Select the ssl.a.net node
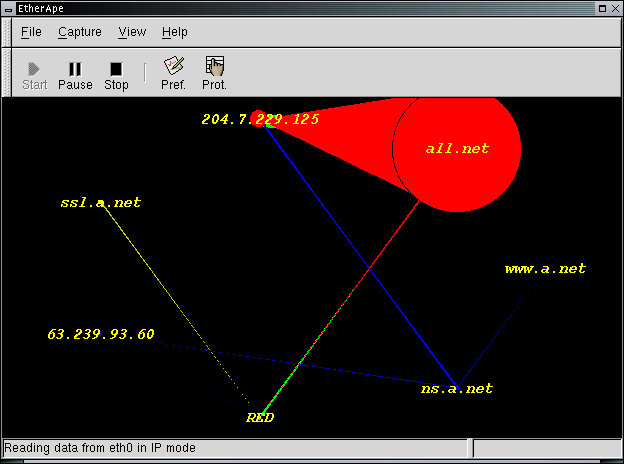 pyautogui.click(x=100, y=203)
